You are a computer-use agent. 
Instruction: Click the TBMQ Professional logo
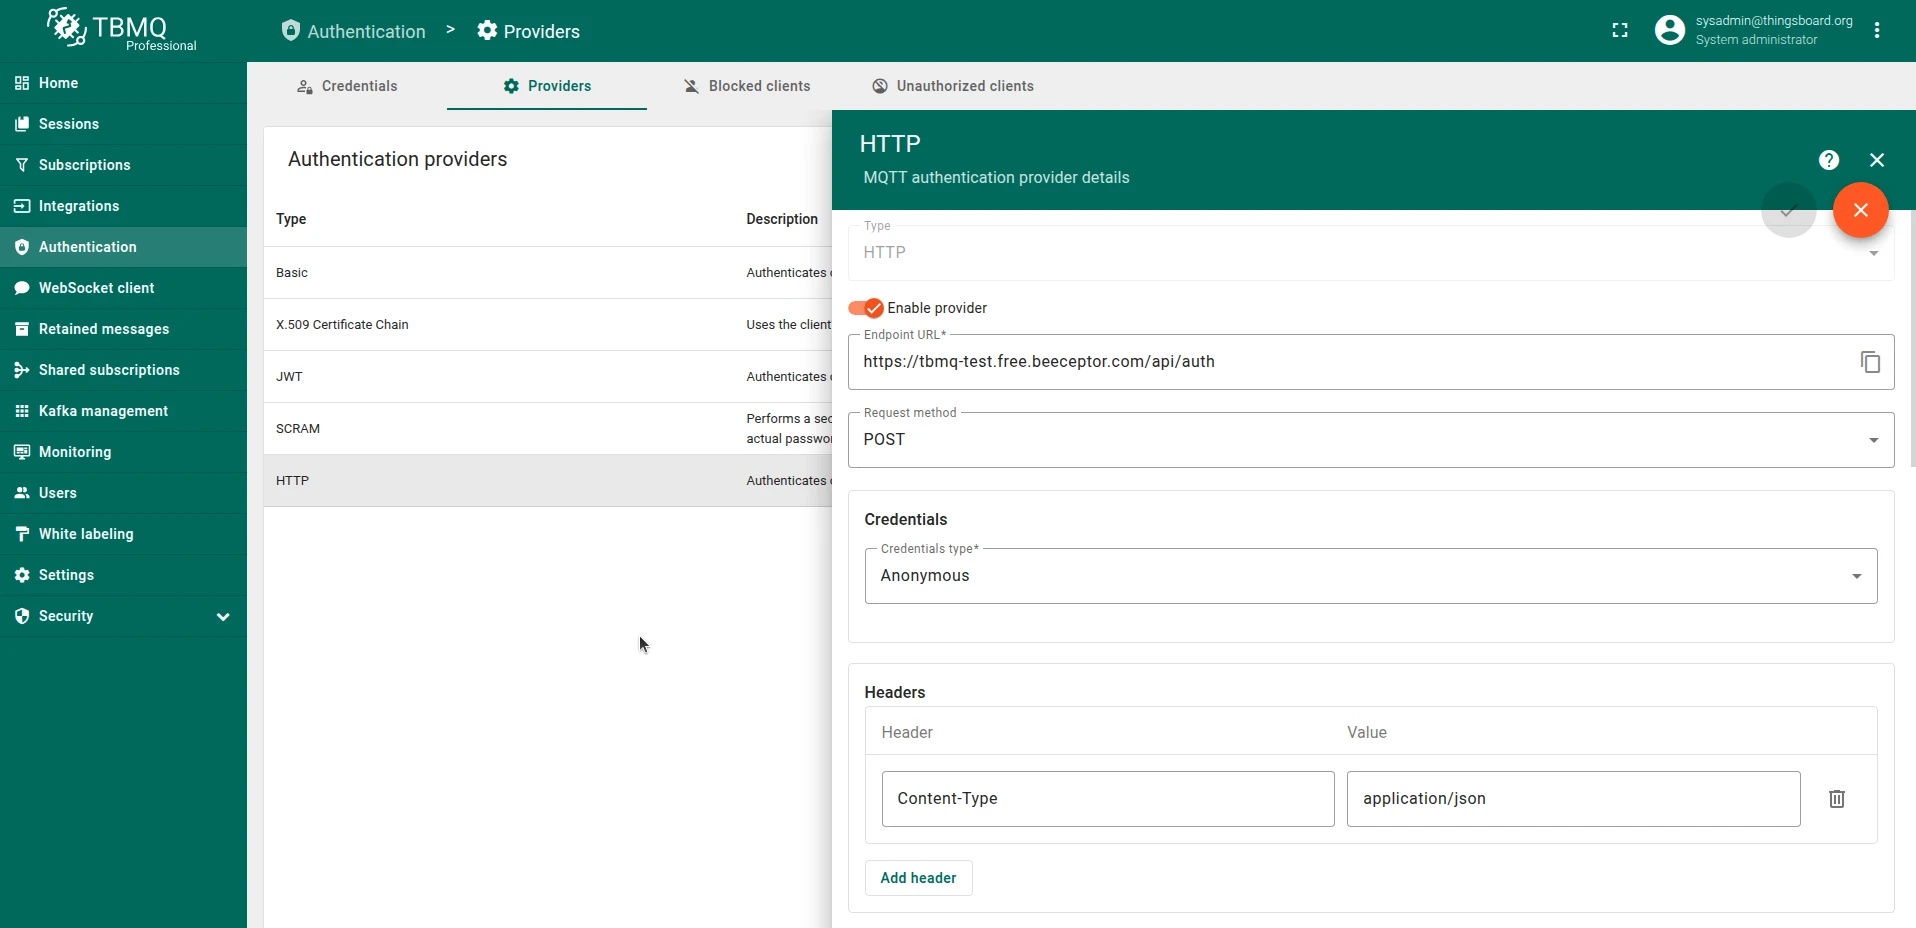click(122, 30)
